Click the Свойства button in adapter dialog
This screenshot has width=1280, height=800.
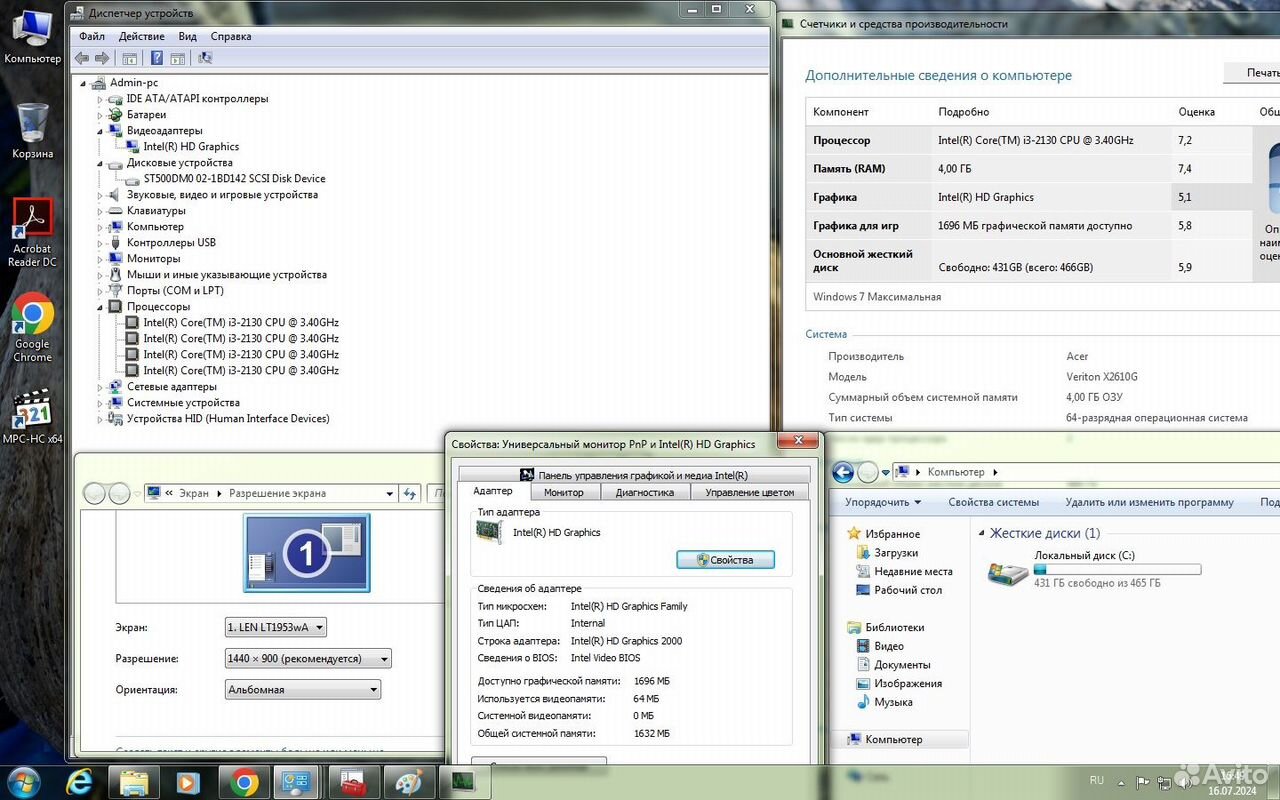(725, 560)
